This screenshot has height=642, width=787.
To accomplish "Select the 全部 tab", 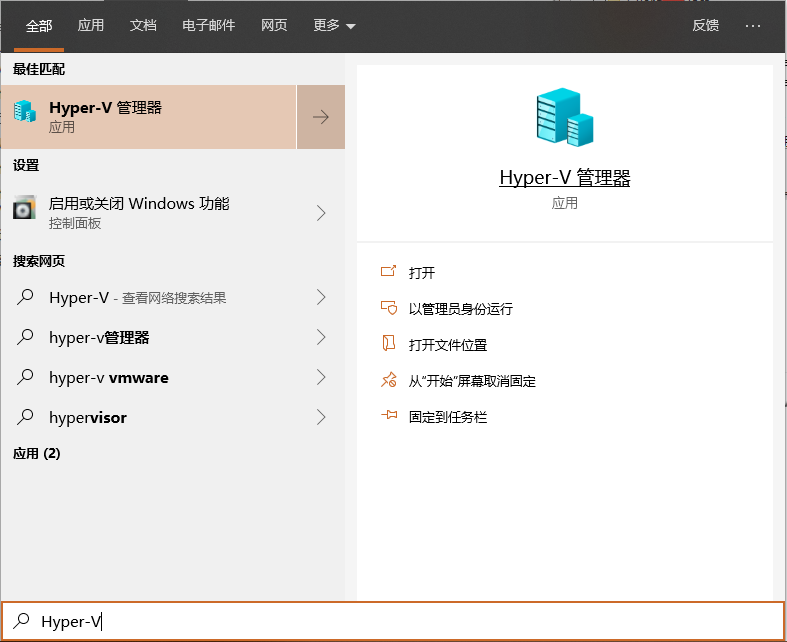I will point(39,26).
